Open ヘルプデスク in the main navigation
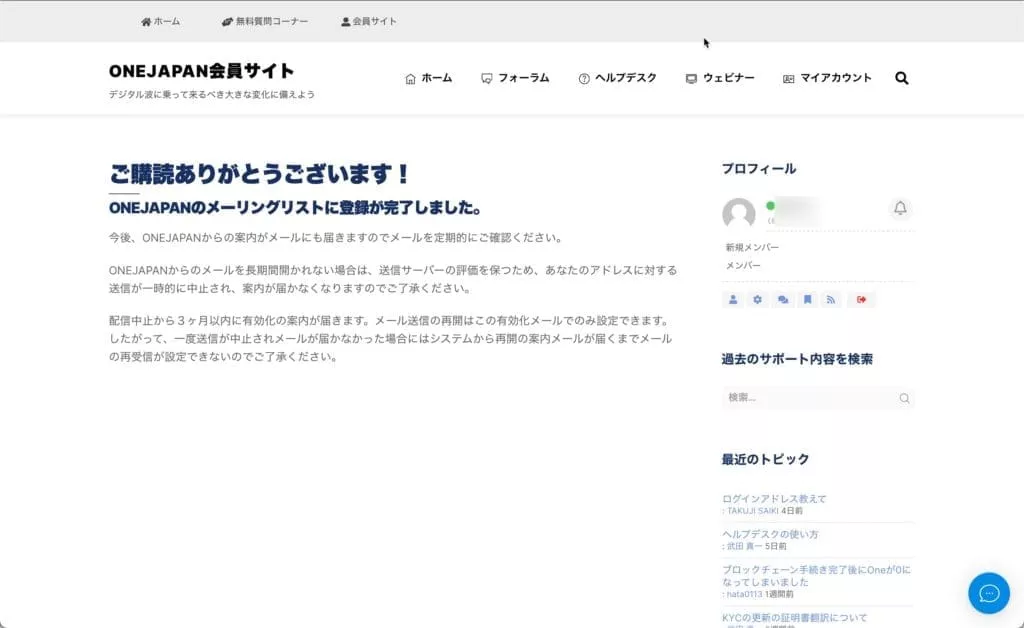Viewport: 1024px width, 628px height. (x=617, y=78)
